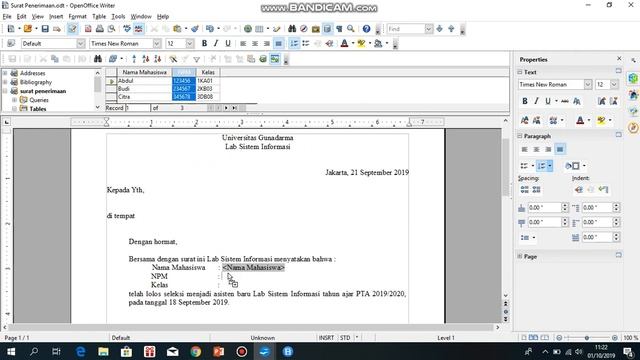Image resolution: width=640 pixels, height=360 pixels.
Task: Open the font name dropdown in toolbar
Action: tap(157, 43)
